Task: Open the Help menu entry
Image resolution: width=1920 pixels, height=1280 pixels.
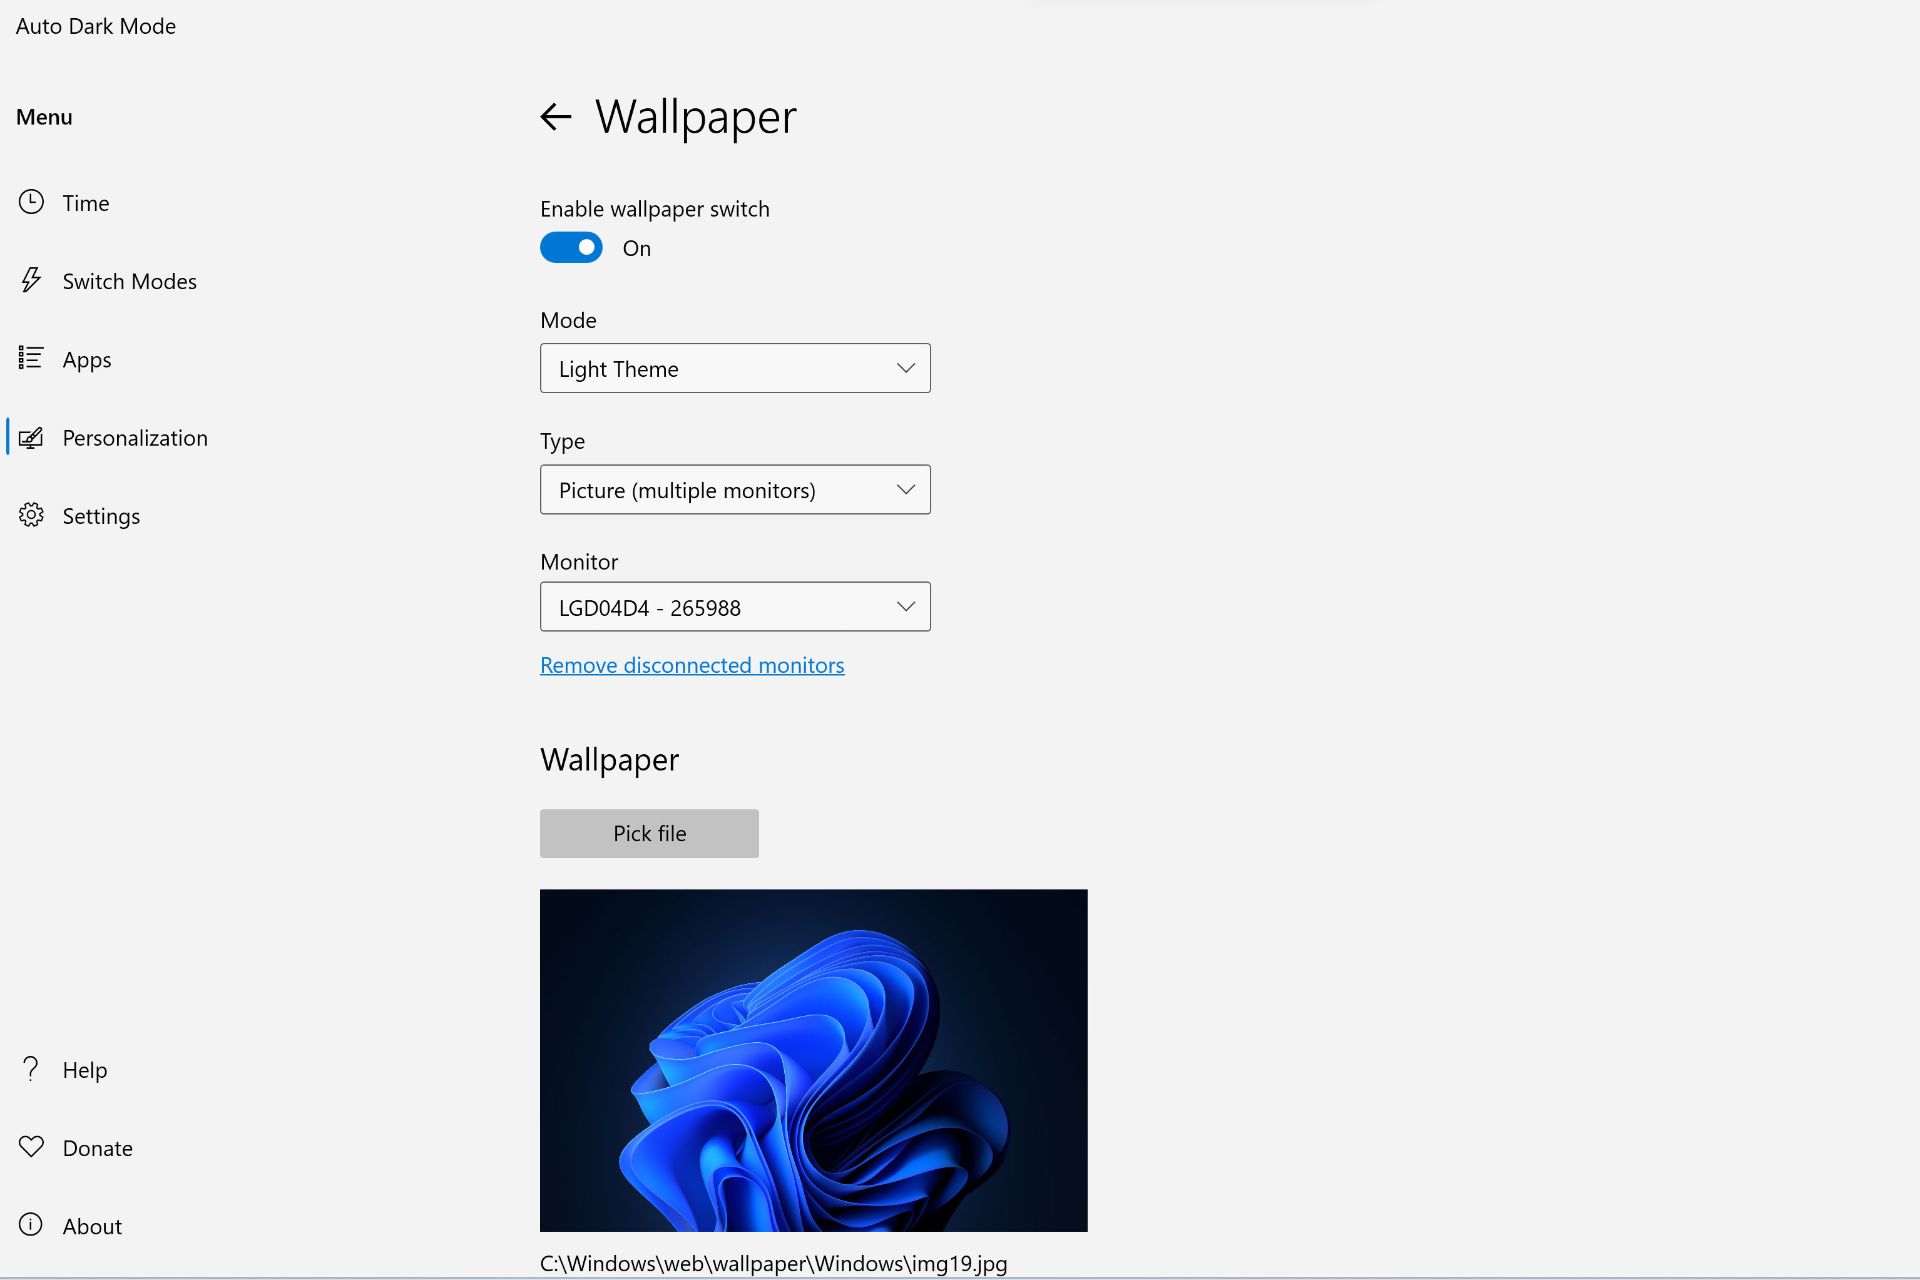Action: pyautogui.click(x=85, y=1070)
